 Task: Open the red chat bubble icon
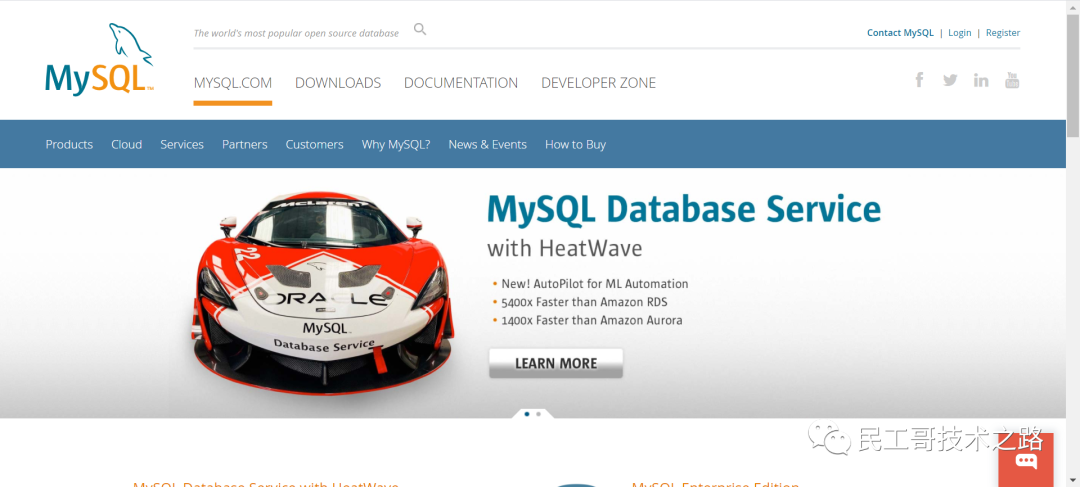(x=1026, y=460)
